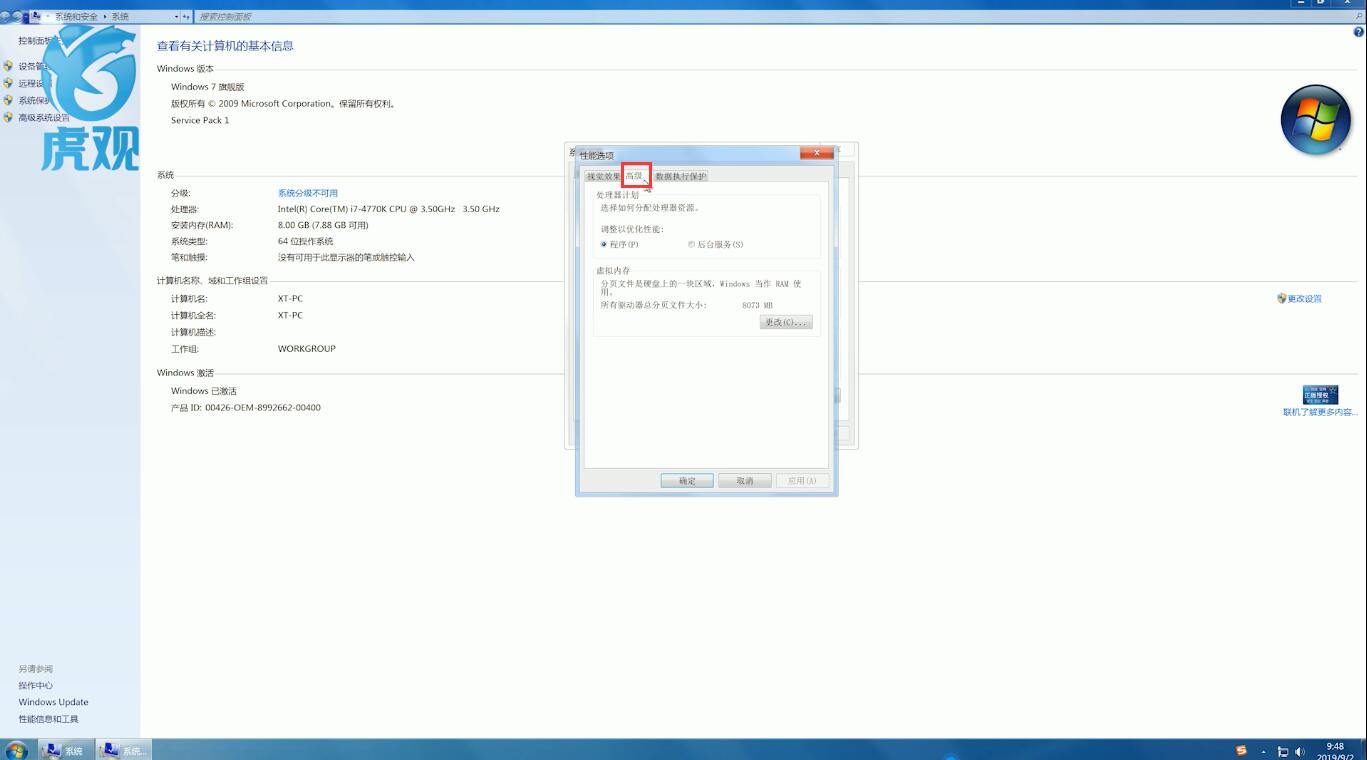This screenshot has height=760, width=1367.
Task: Open Windows Update in the see-also list
Action: [x=53, y=702]
